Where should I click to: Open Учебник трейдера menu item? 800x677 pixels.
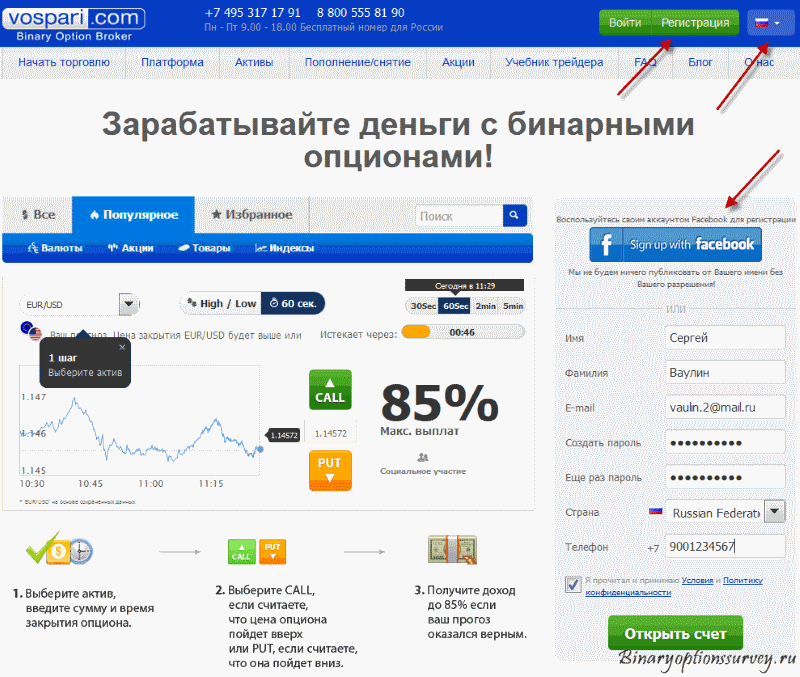click(554, 62)
